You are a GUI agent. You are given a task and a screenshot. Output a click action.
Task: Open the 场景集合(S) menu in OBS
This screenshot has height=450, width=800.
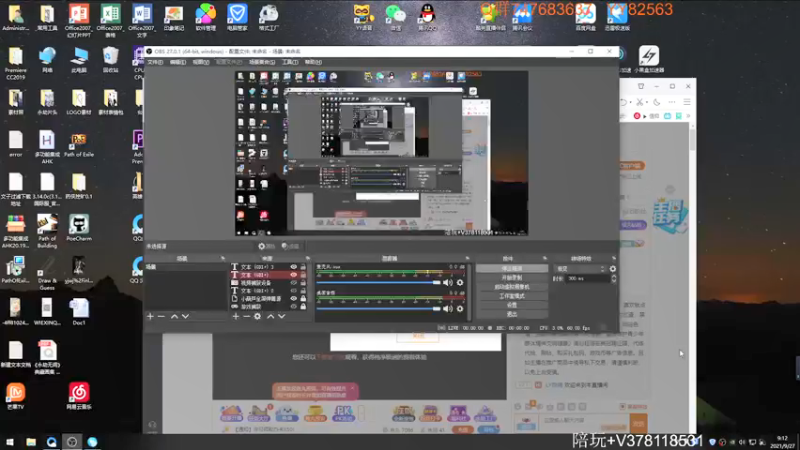(x=262, y=62)
